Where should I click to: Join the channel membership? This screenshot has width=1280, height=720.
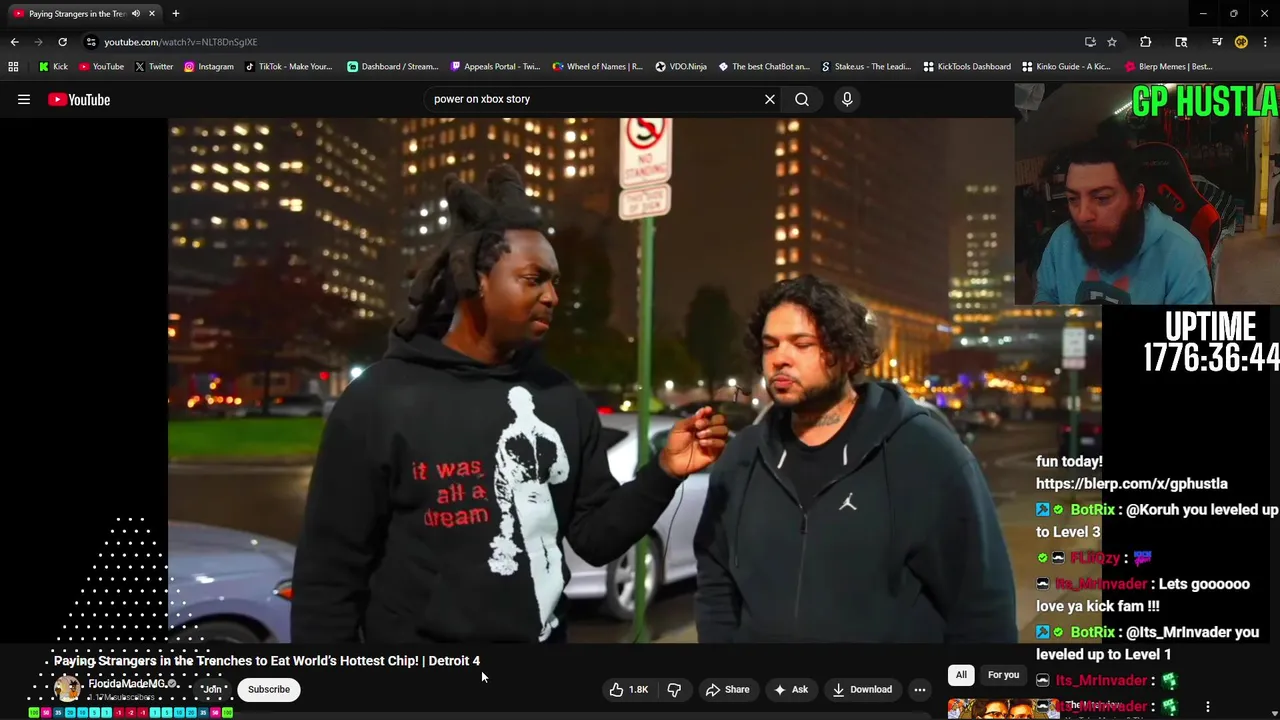coord(212,689)
